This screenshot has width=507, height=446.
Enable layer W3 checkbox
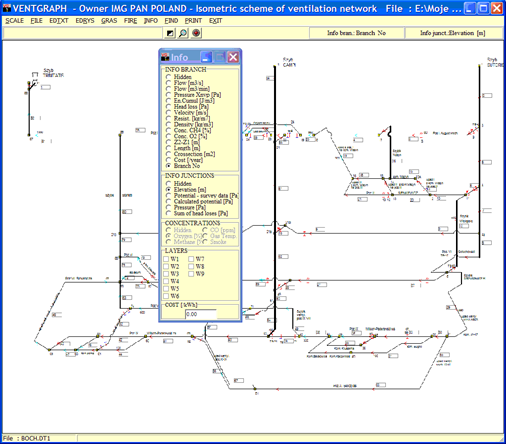pyautogui.click(x=166, y=274)
